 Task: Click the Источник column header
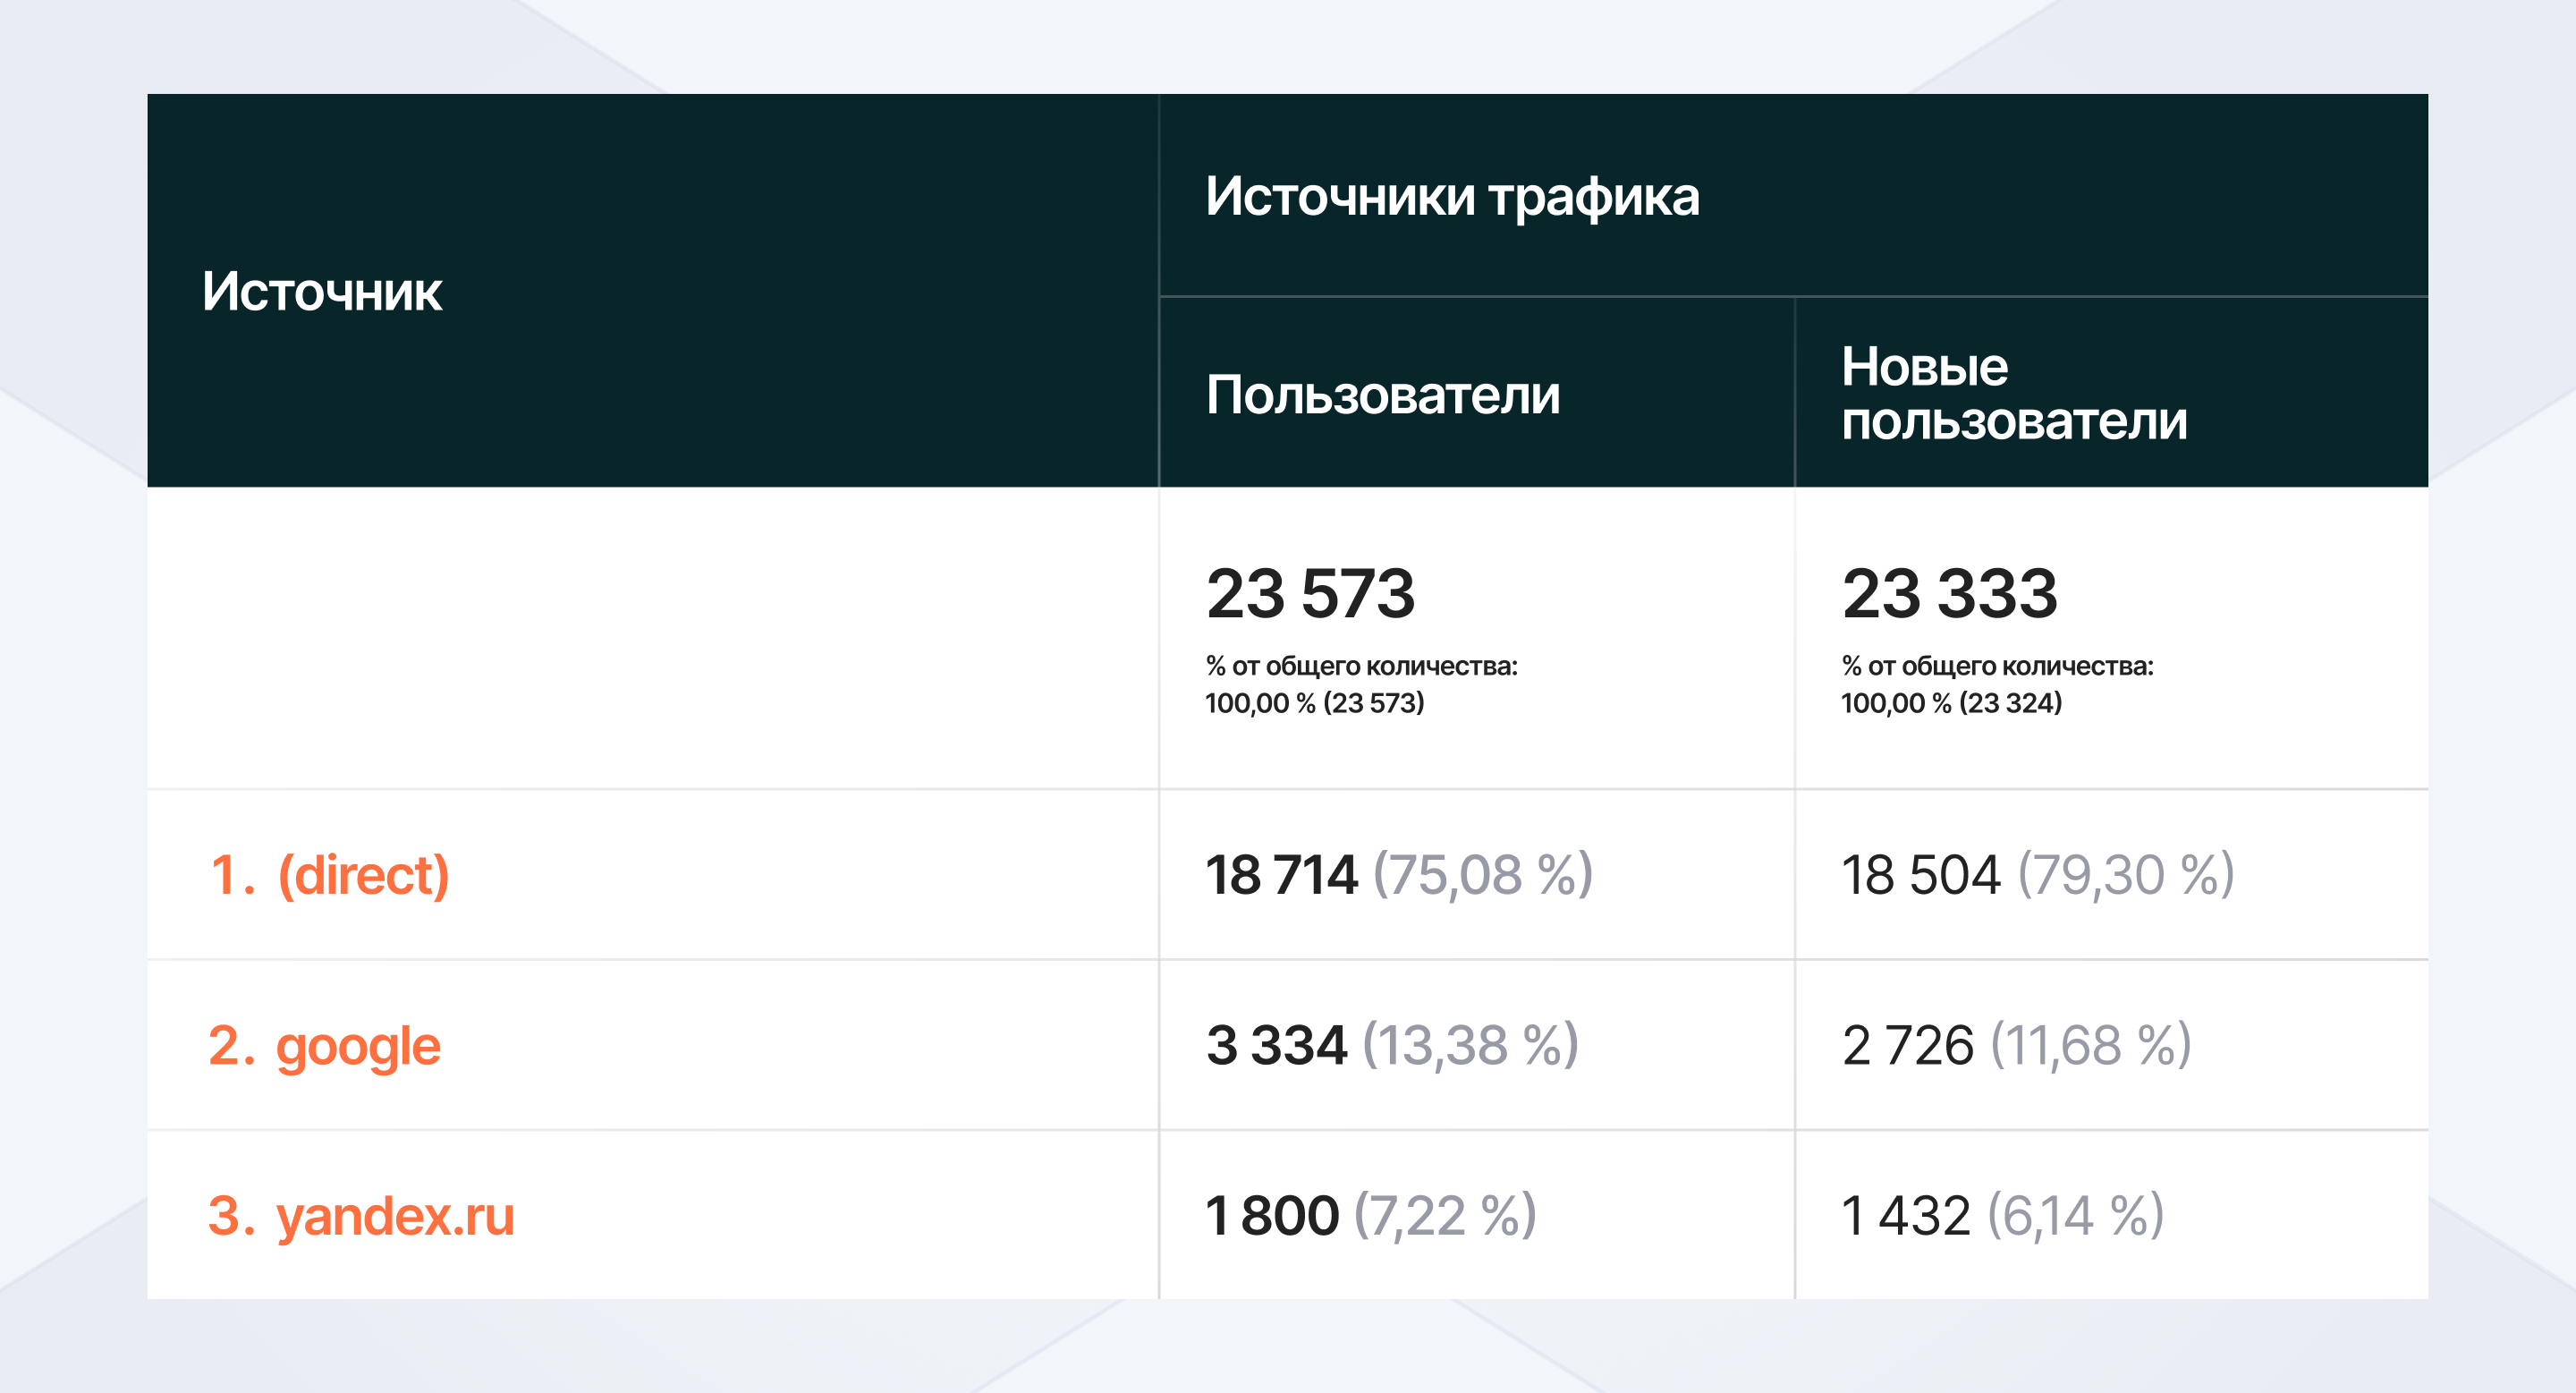pos(322,292)
